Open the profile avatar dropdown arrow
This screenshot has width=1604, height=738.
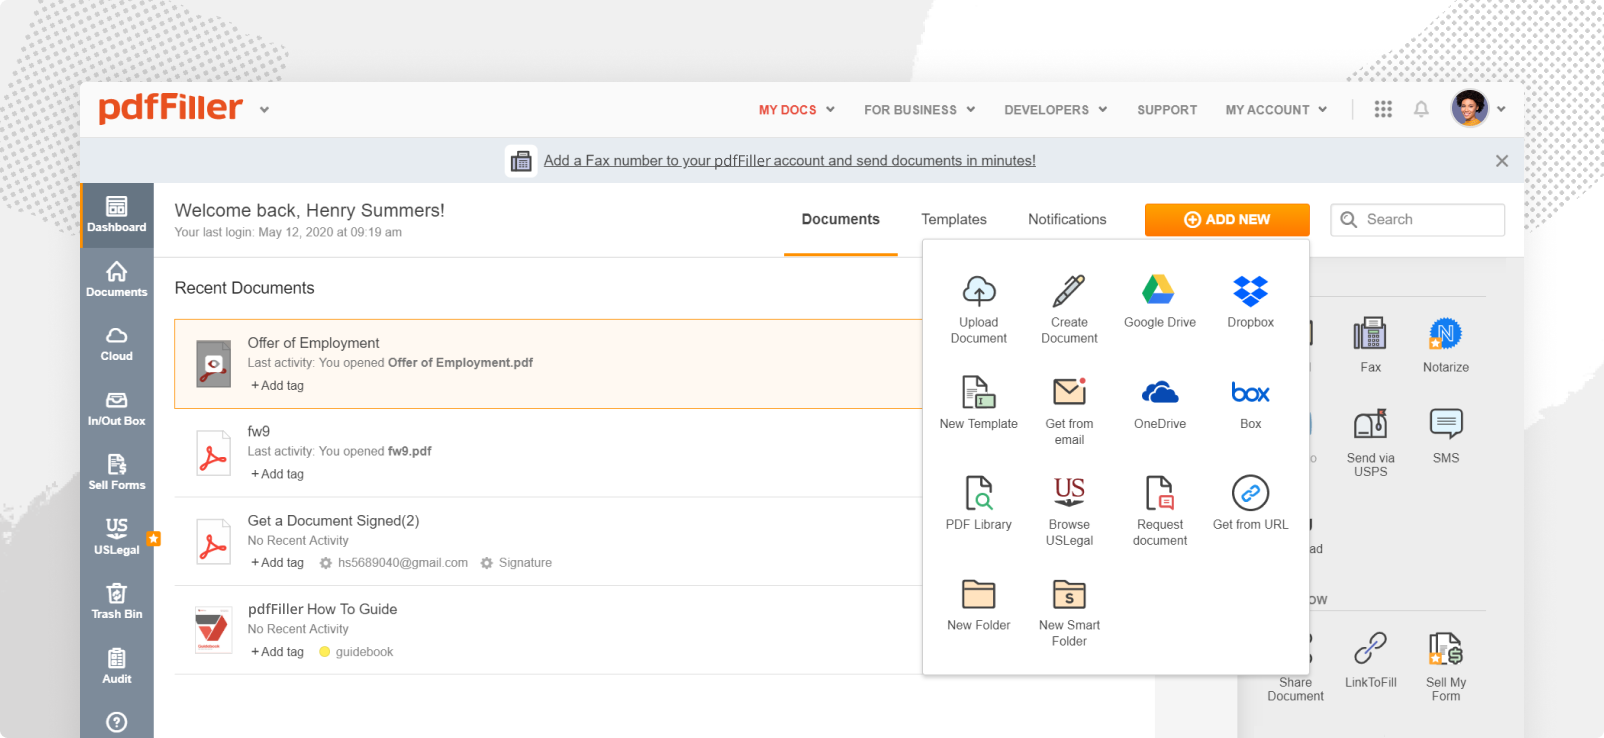click(1501, 110)
